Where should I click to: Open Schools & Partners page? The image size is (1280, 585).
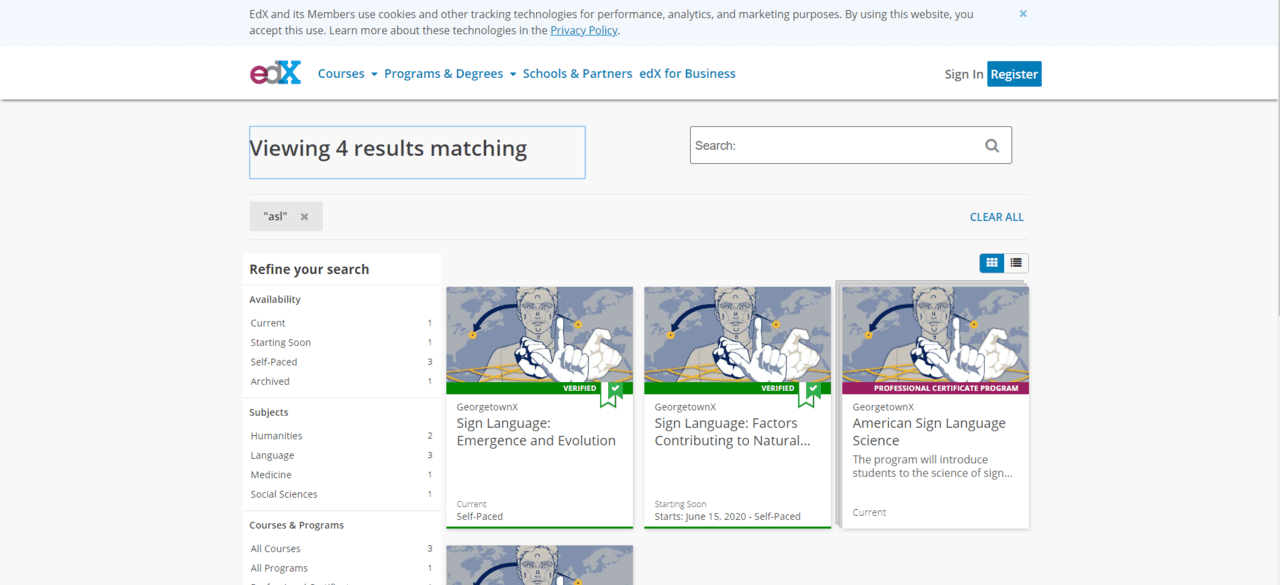[x=577, y=74]
